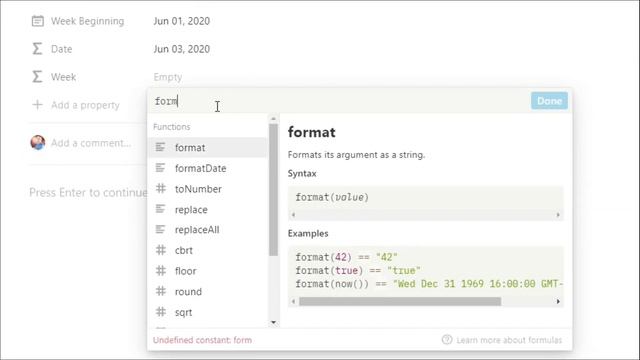Image resolution: width=640 pixels, height=360 pixels.
Task: Click the Week formula sigma icon
Action: pyautogui.click(x=37, y=77)
